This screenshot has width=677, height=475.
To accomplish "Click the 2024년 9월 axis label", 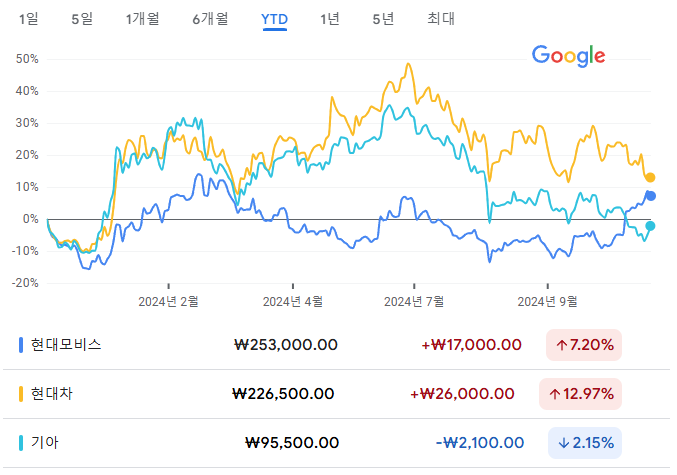I will 547,301.
